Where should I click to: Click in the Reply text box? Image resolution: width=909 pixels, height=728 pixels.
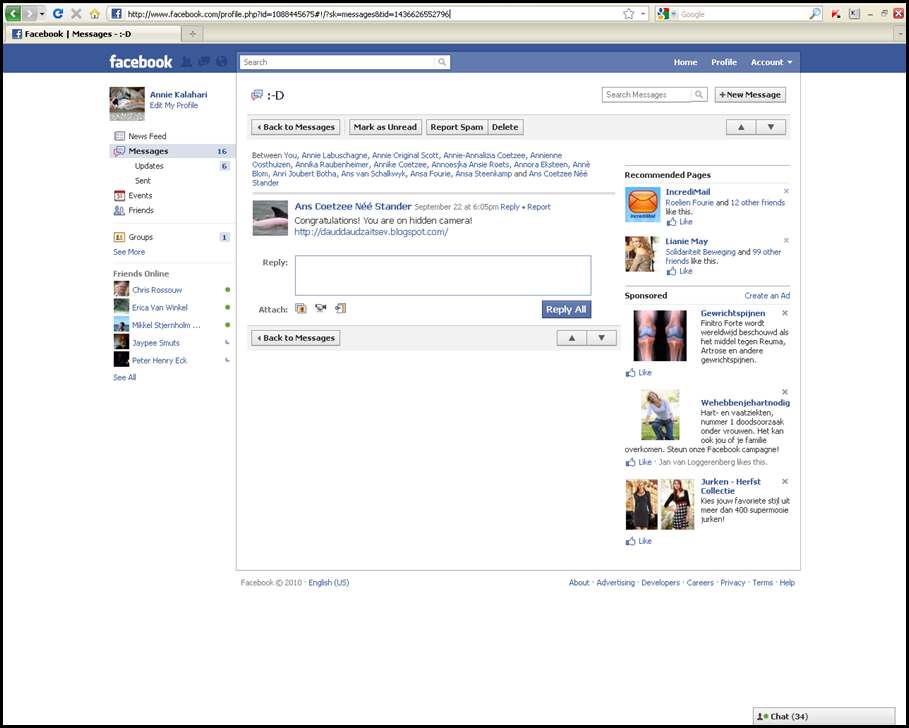pyautogui.click(x=443, y=275)
